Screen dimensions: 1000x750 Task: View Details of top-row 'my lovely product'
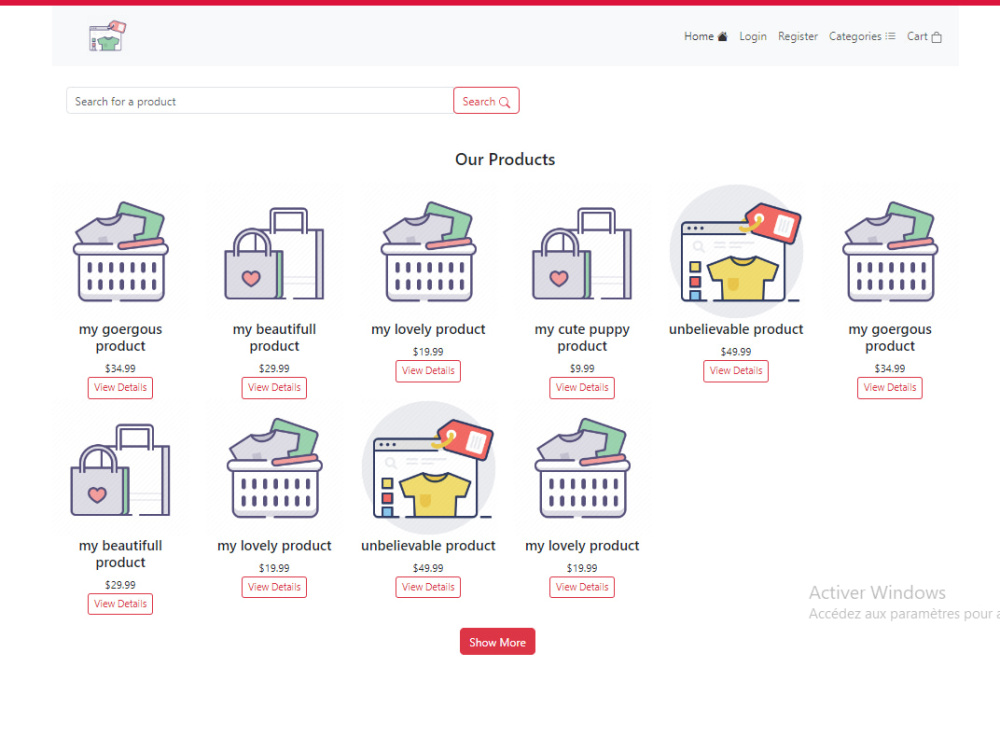[428, 371]
